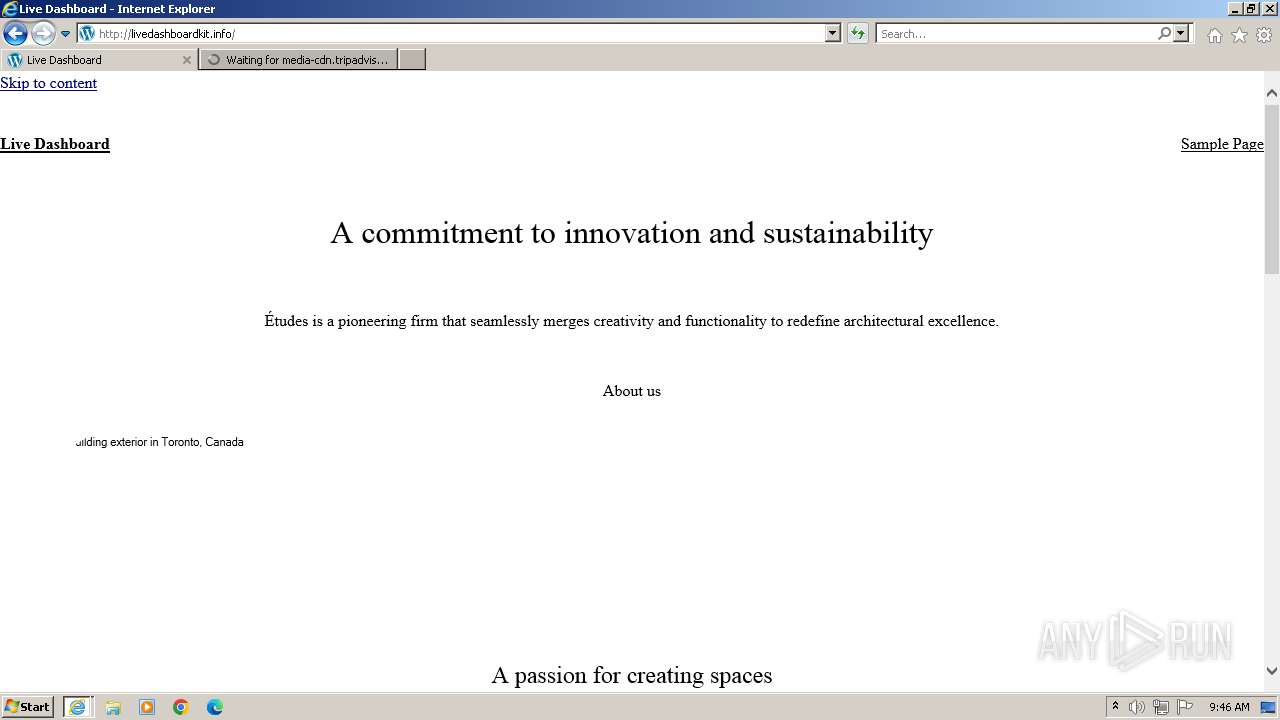1280x720 pixels.
Task: Click the Refresh page button
Action: (x=858, y=33)
